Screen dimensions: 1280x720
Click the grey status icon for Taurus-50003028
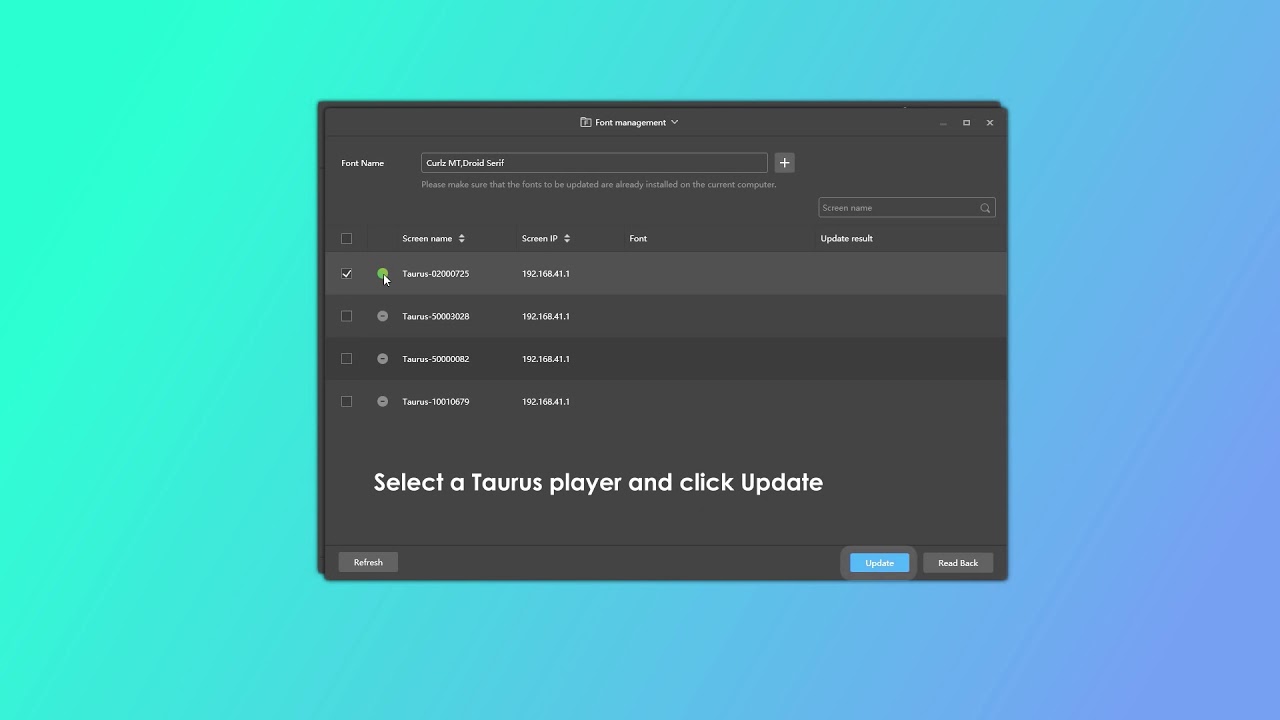pyautogui.click(x=382, y=316)
